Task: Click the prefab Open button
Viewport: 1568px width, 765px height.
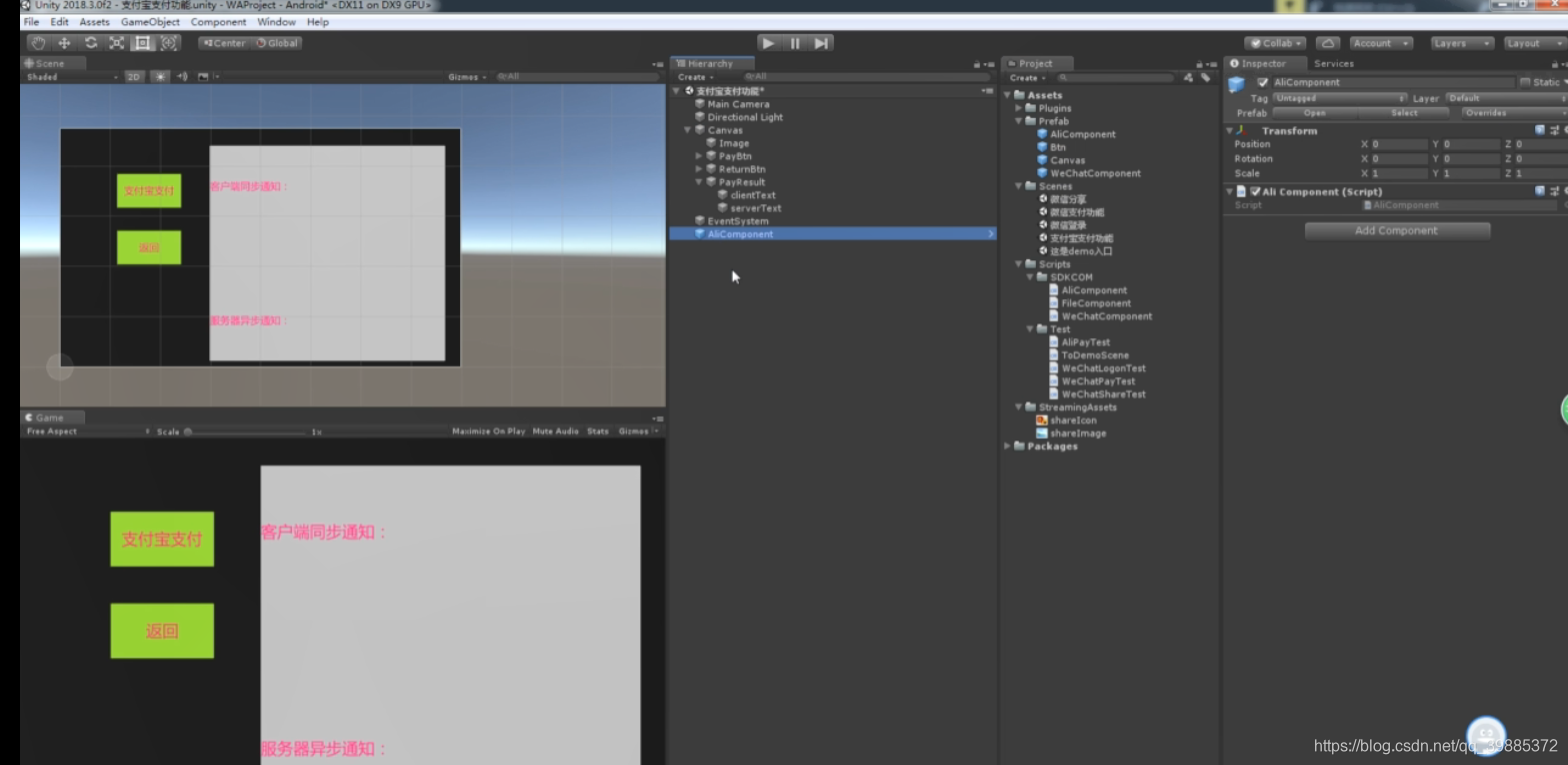Action: (x=1314, y=113)
